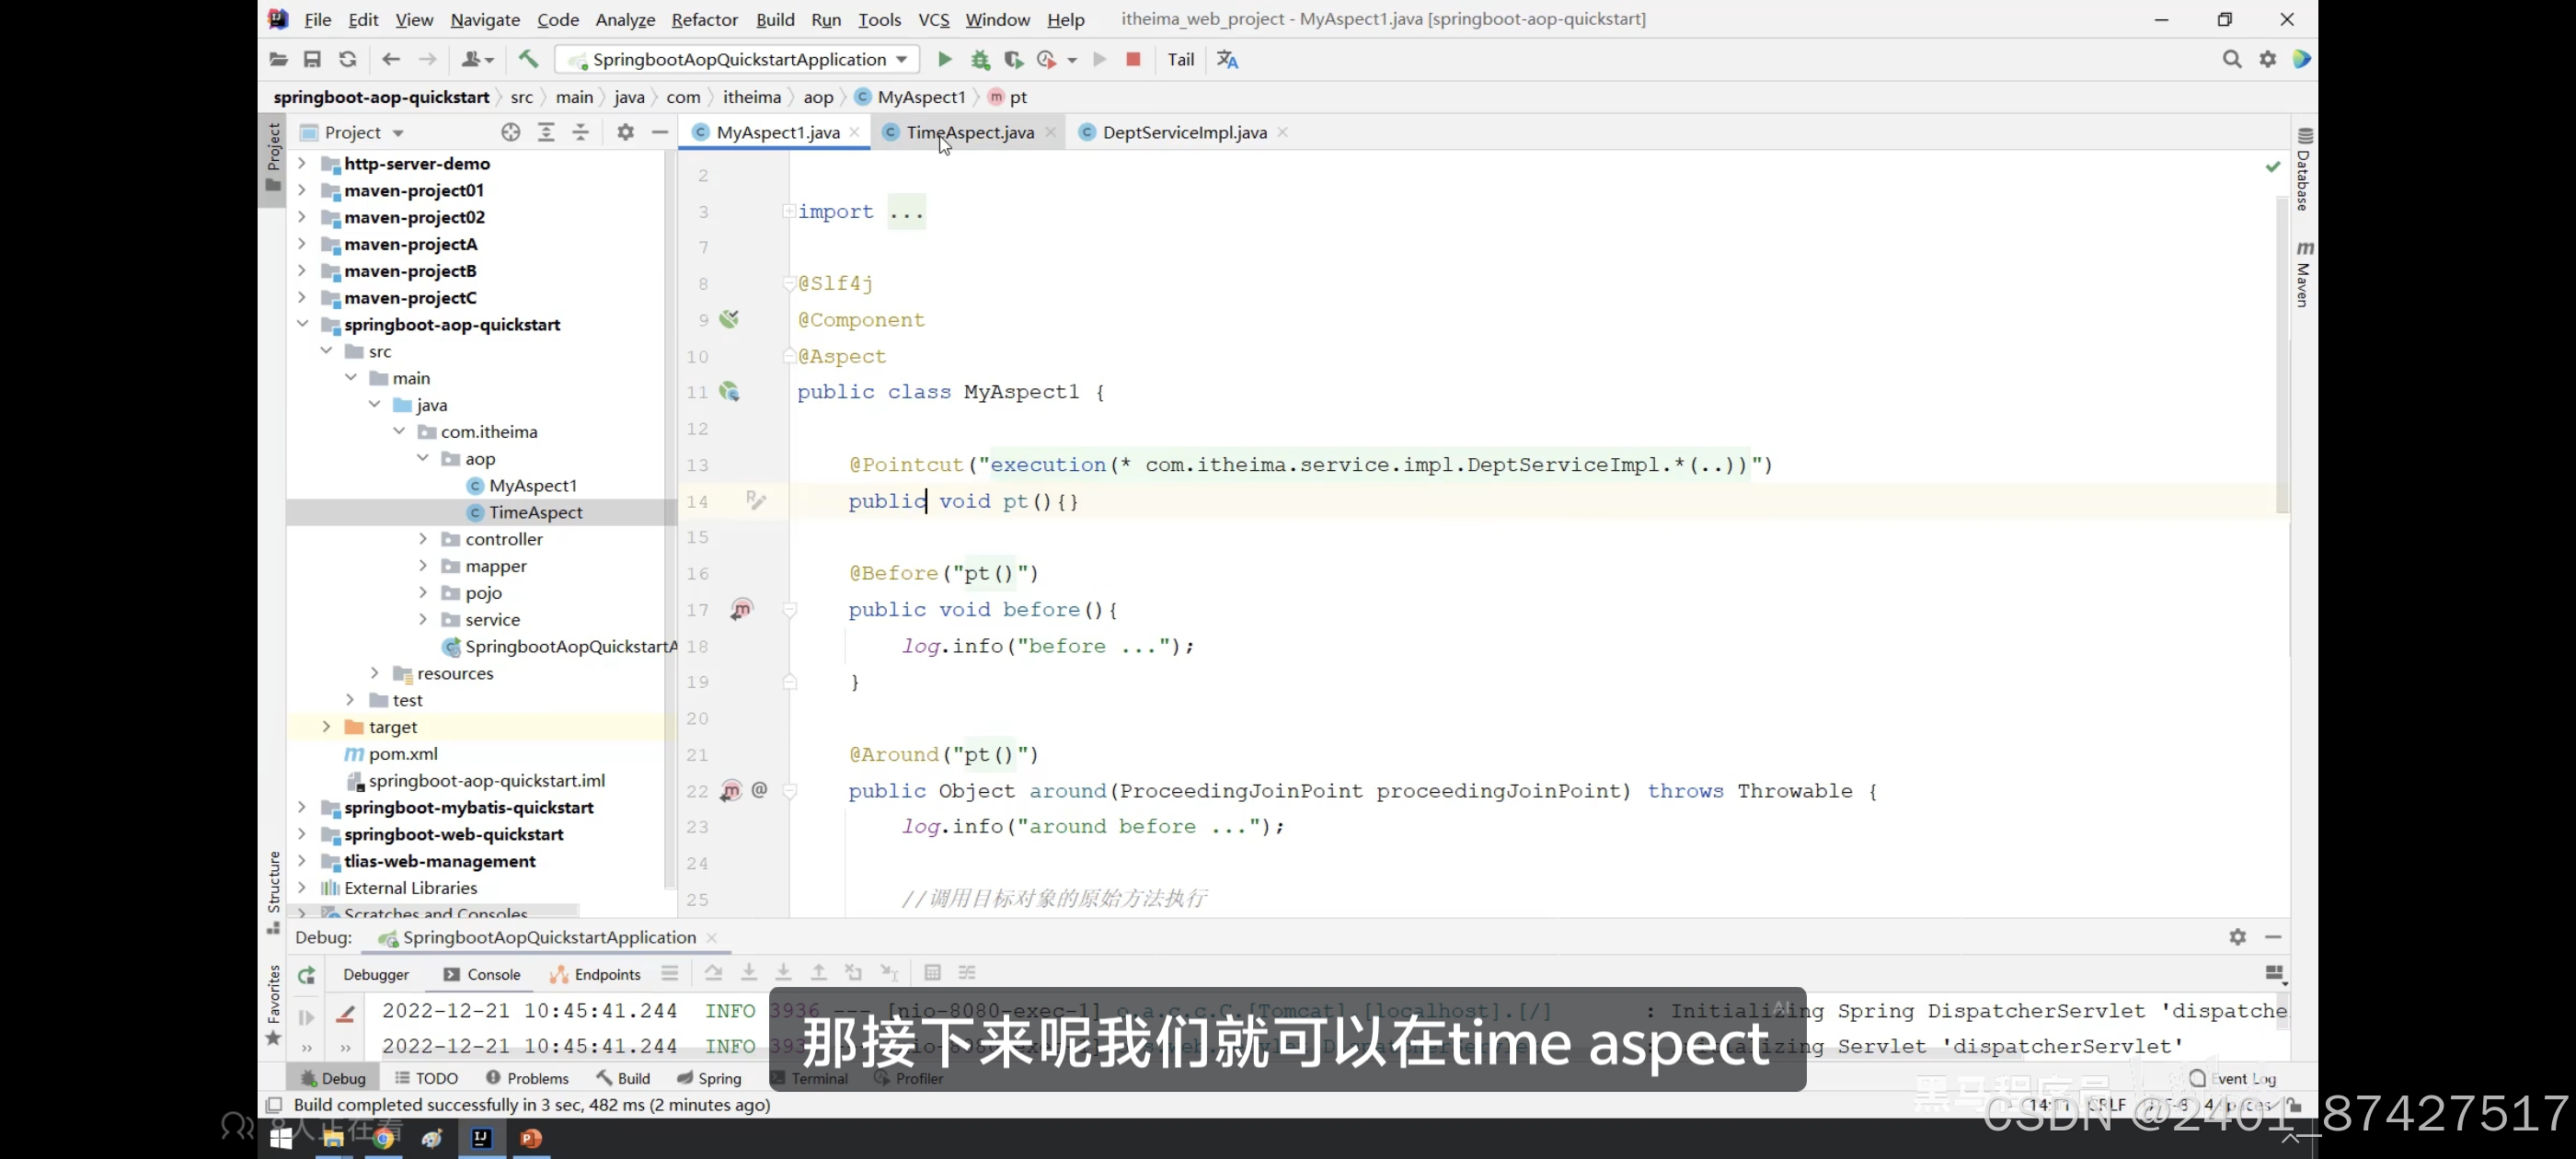The width and height of the screenshot is (2576, 1159).
Task: Toggle soft-wrap in debug console
Action: click(345, 1016)
